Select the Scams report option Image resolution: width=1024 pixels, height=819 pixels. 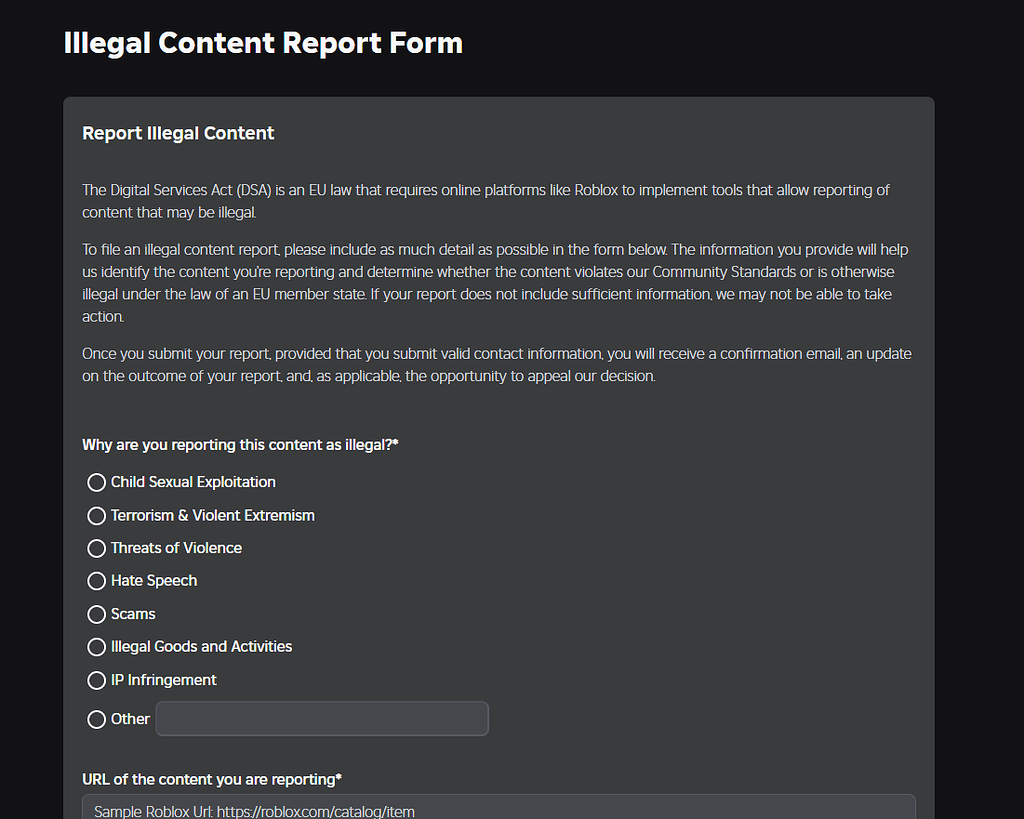(96, 614)
